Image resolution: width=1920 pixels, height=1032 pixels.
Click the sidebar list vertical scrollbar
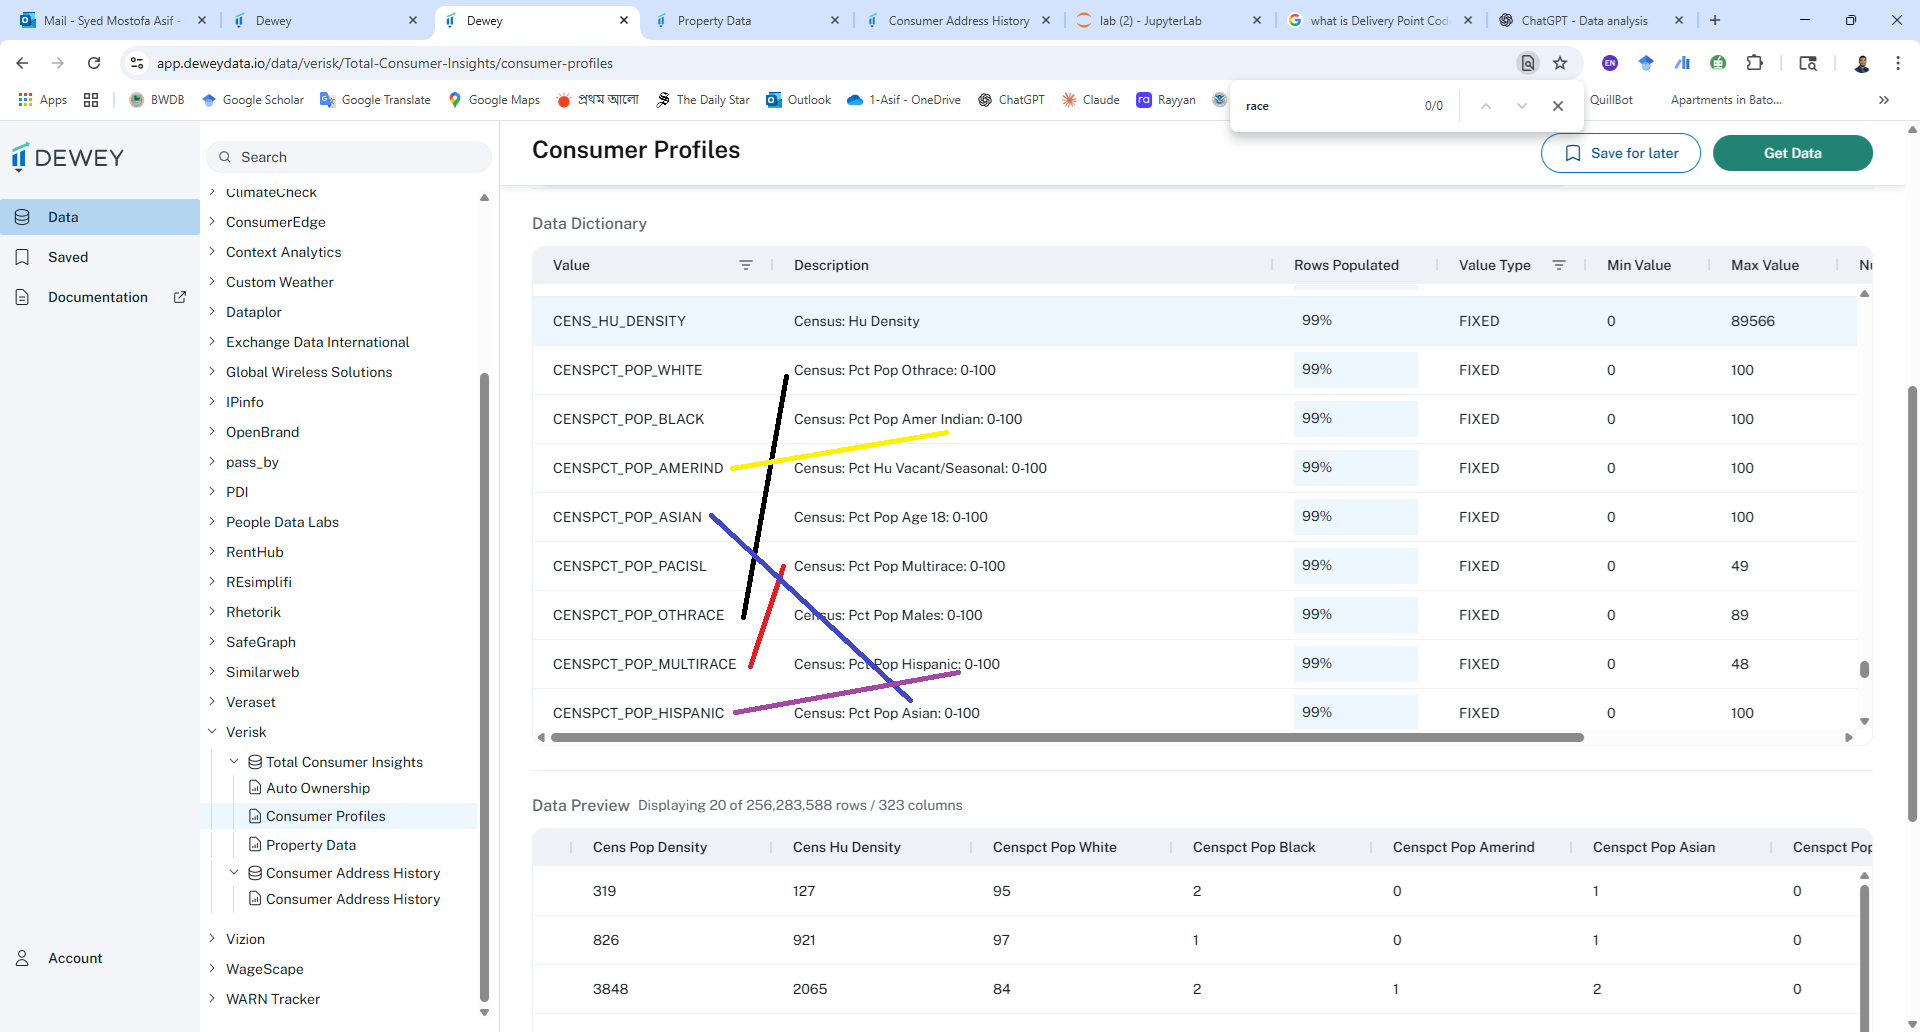coord(484,685)
